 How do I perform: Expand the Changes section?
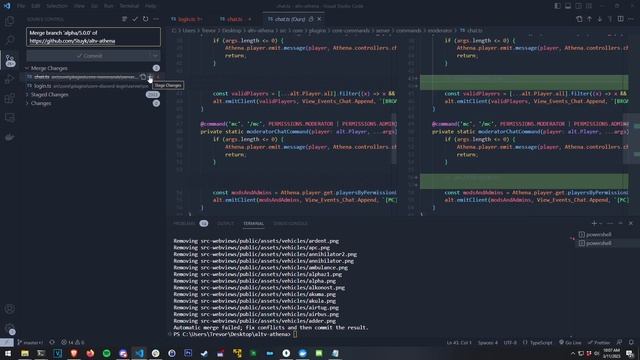pos(27,103)
